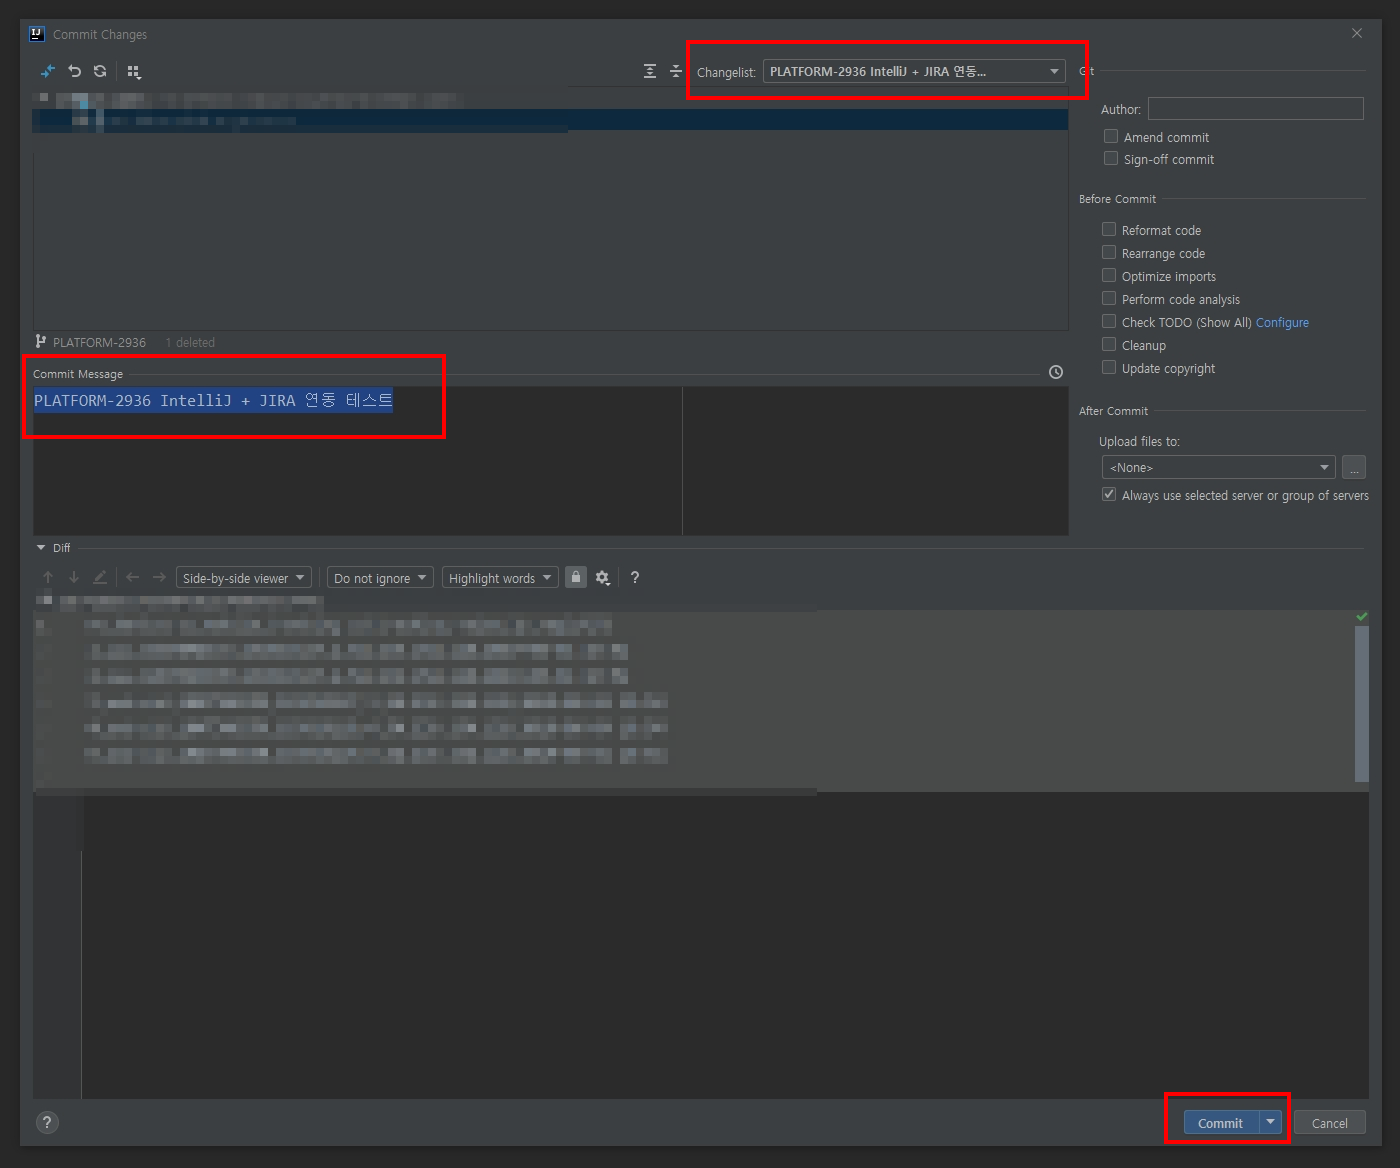Open the Changelist dropdown
Screen dimensions: 1400x1168
tap(914, 71)
